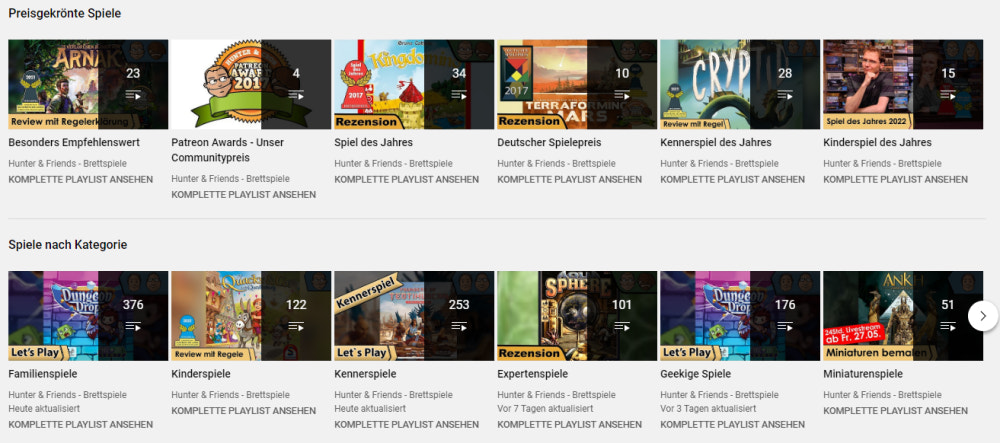Image resolution: width=1000 pixels, height=443 pixels.
Task: Open the Kingdomino thumbnail playlist
Action: [414, 84]
